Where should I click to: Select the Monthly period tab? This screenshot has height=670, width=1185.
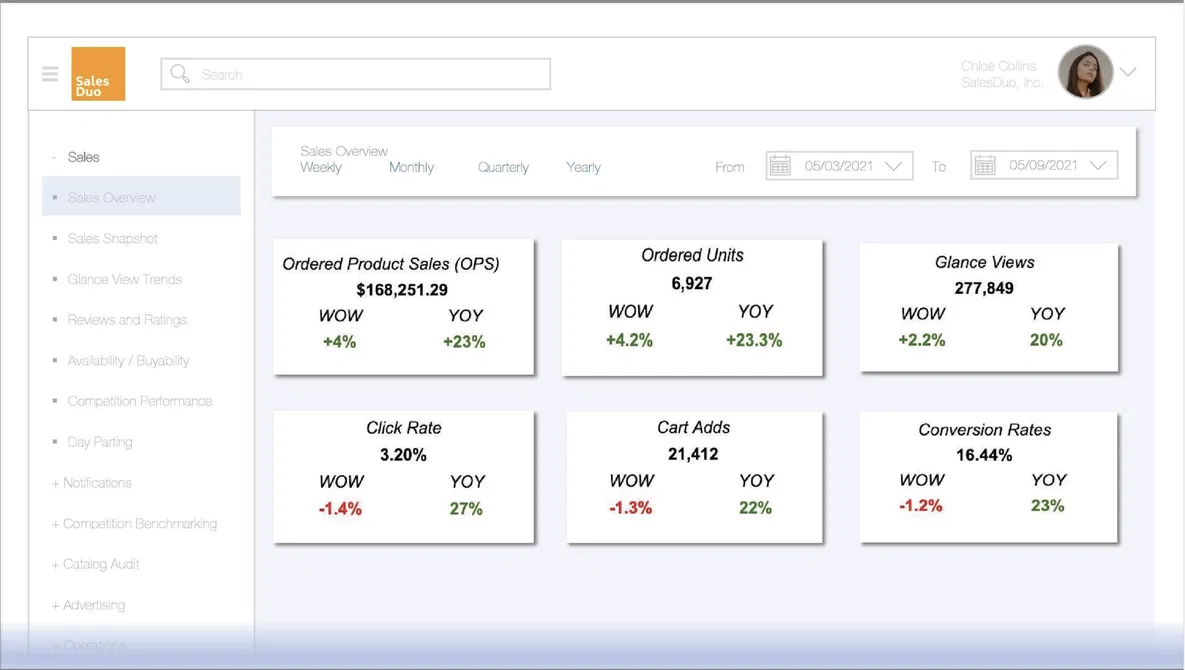(411, 168)
